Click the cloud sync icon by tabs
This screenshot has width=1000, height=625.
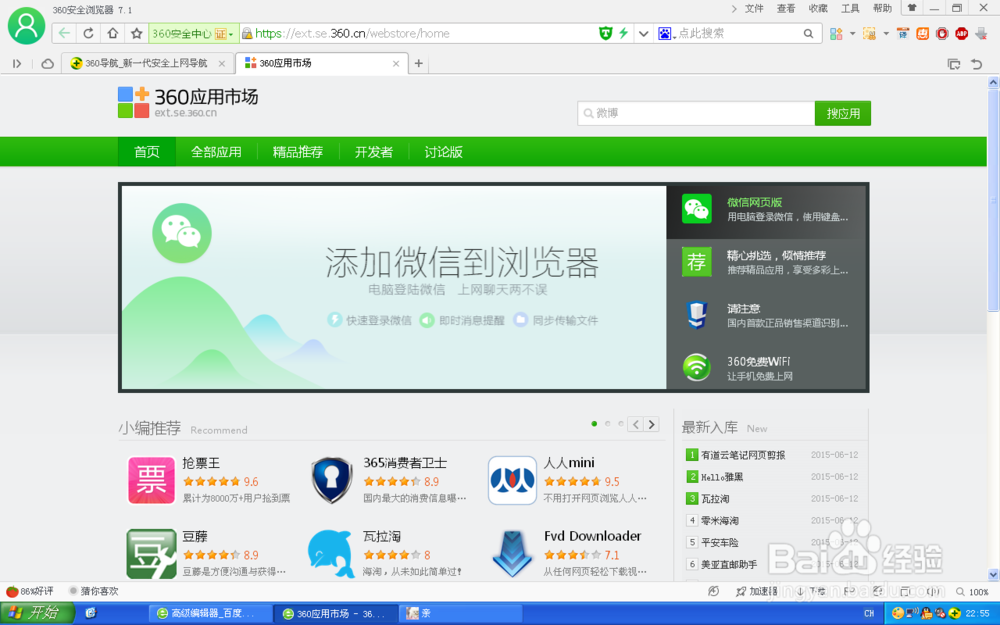(x=47, y=64)
